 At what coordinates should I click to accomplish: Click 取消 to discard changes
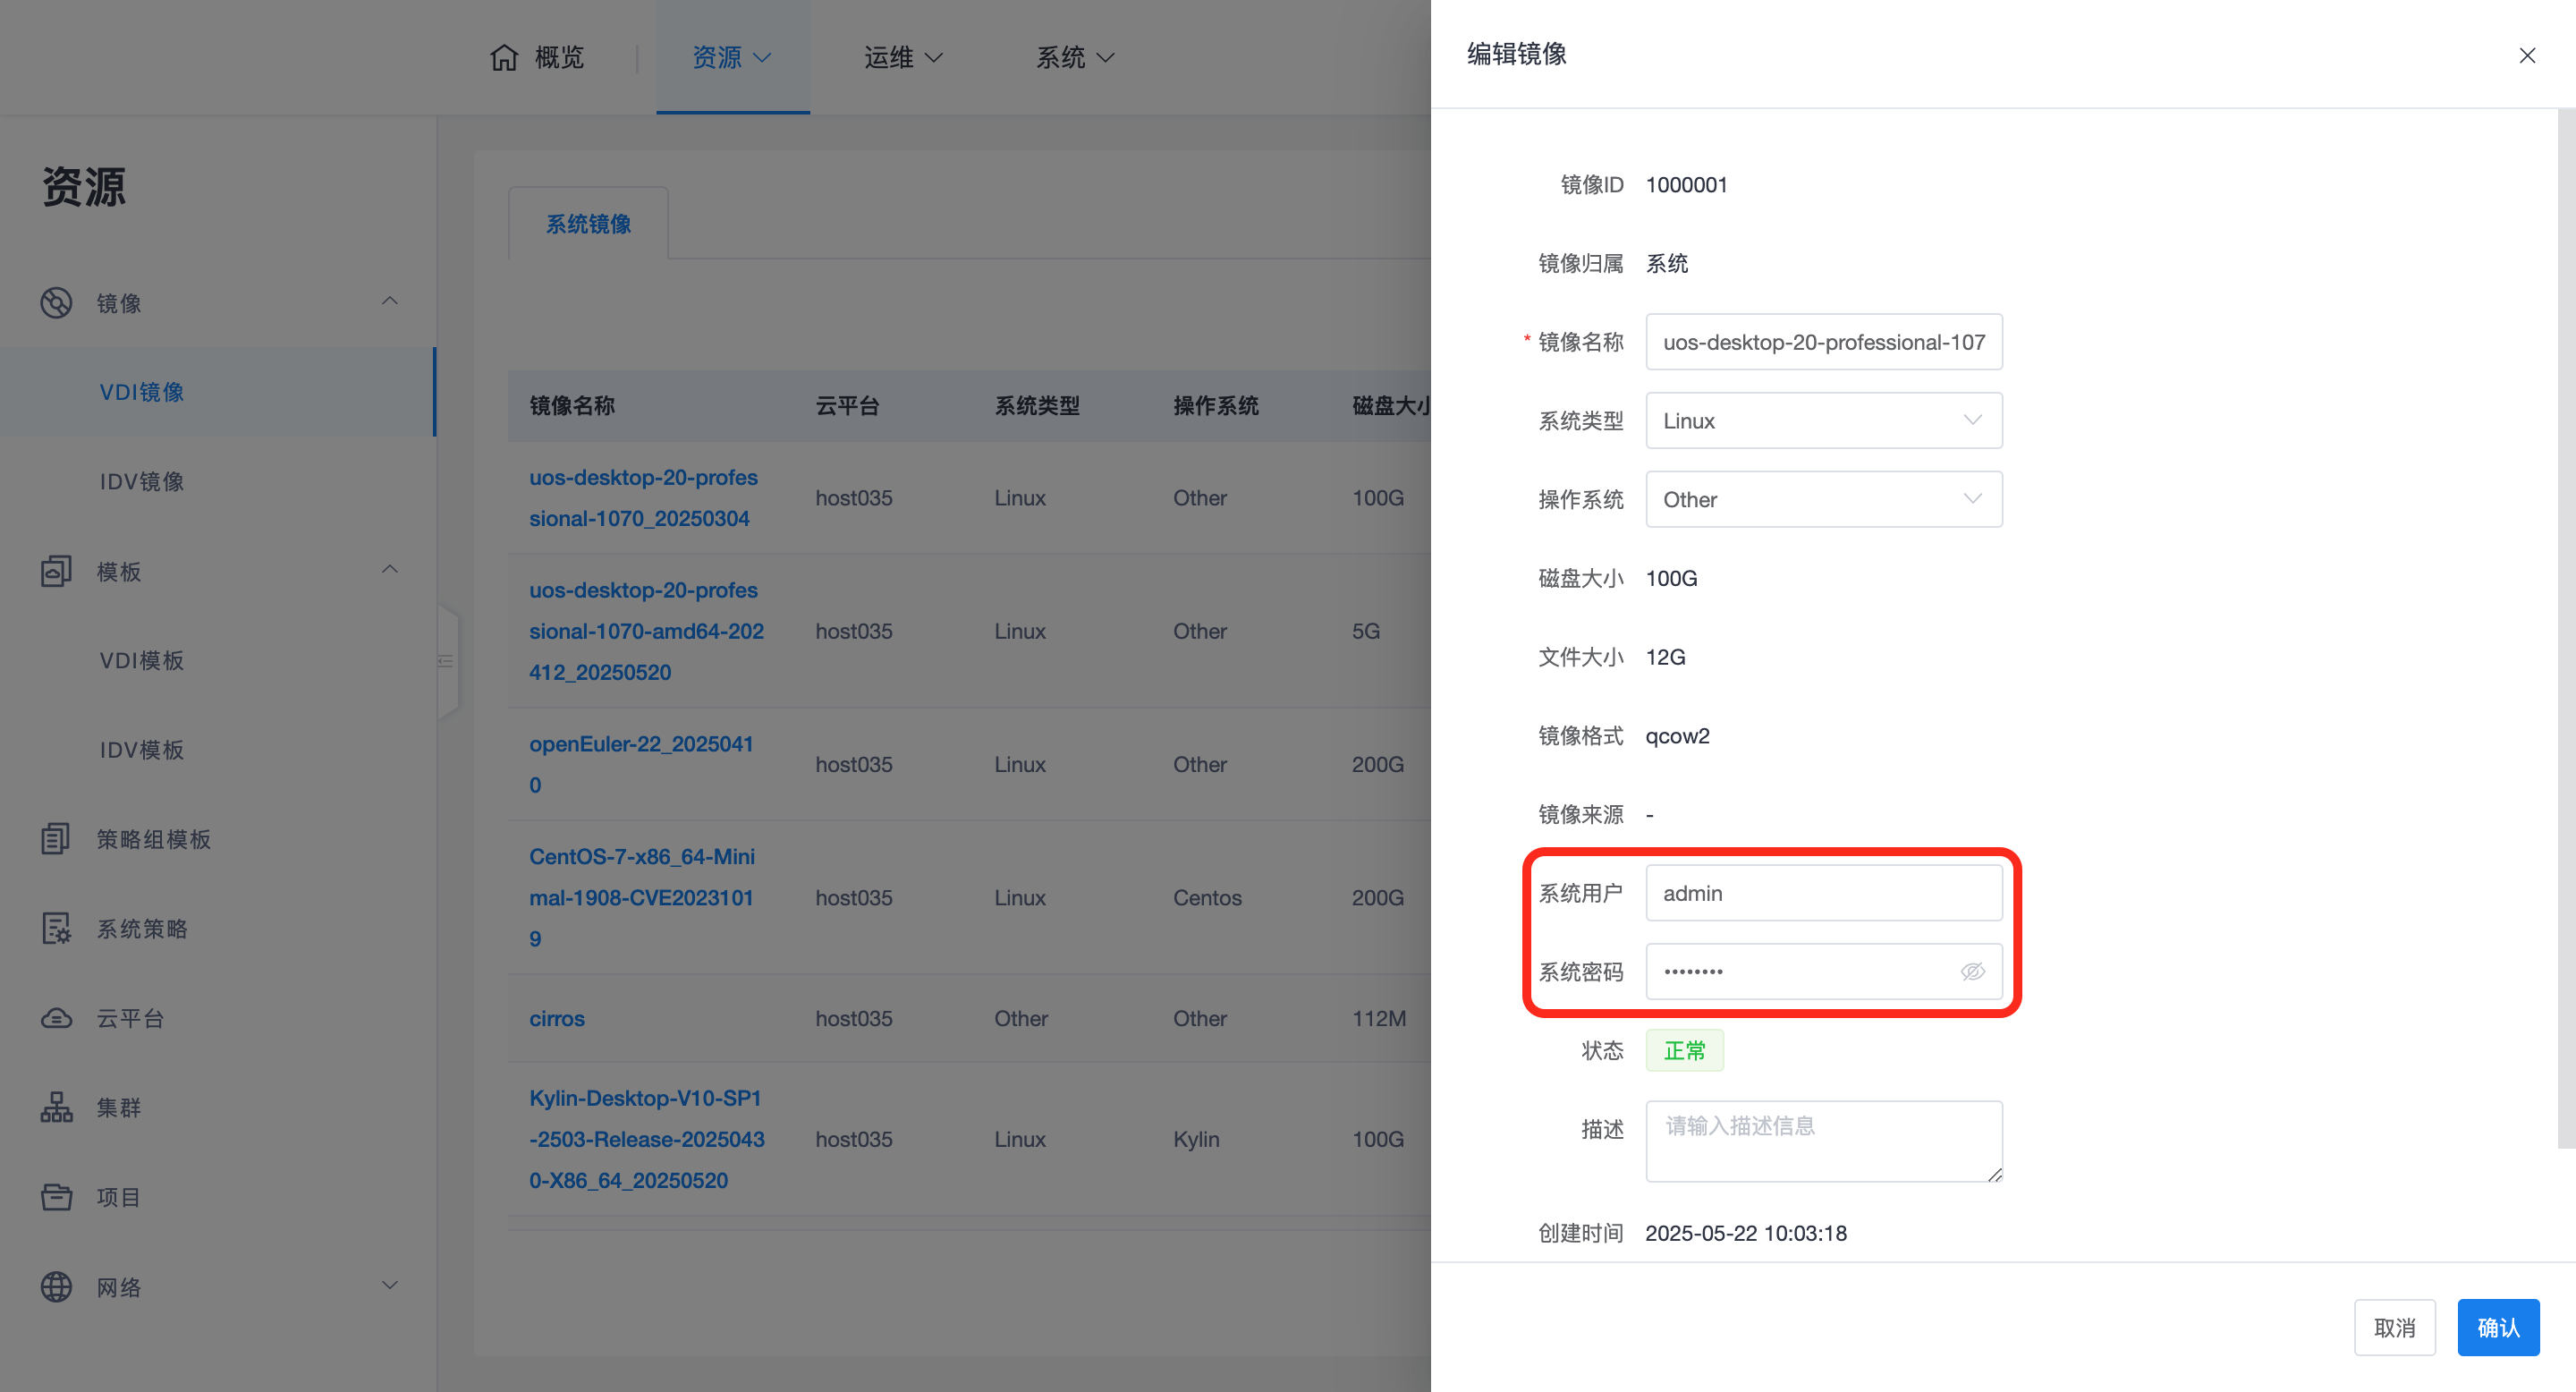coord(2394,1327)
